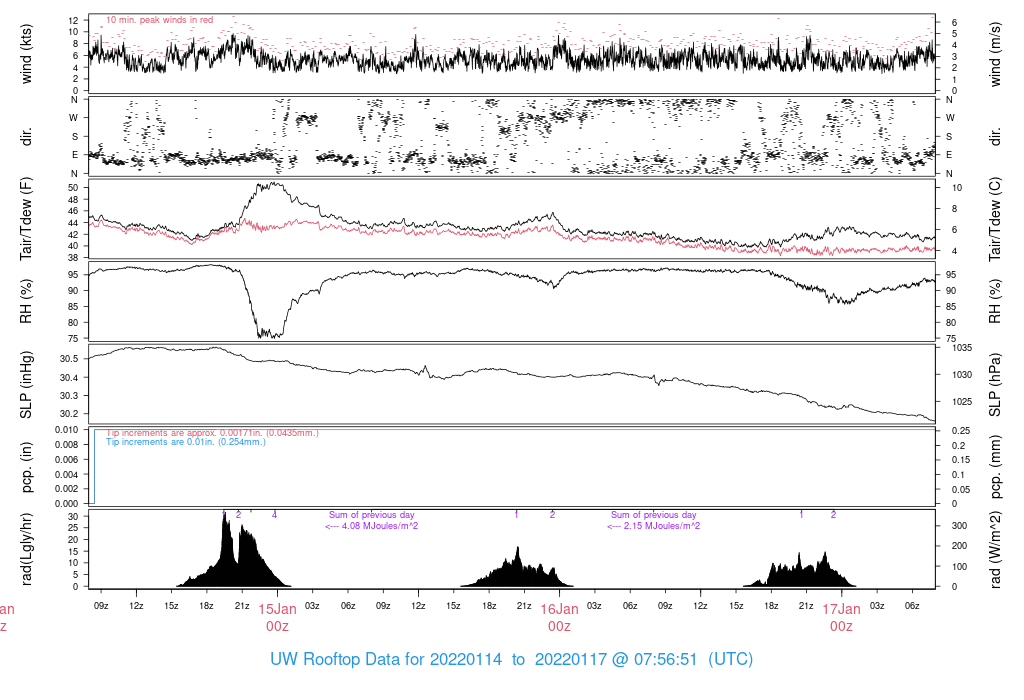Click the "0.006" precipitation inch tick value
Viewport: 1024px width, 700px height.
pyautogui.click(x=67, y=460)
